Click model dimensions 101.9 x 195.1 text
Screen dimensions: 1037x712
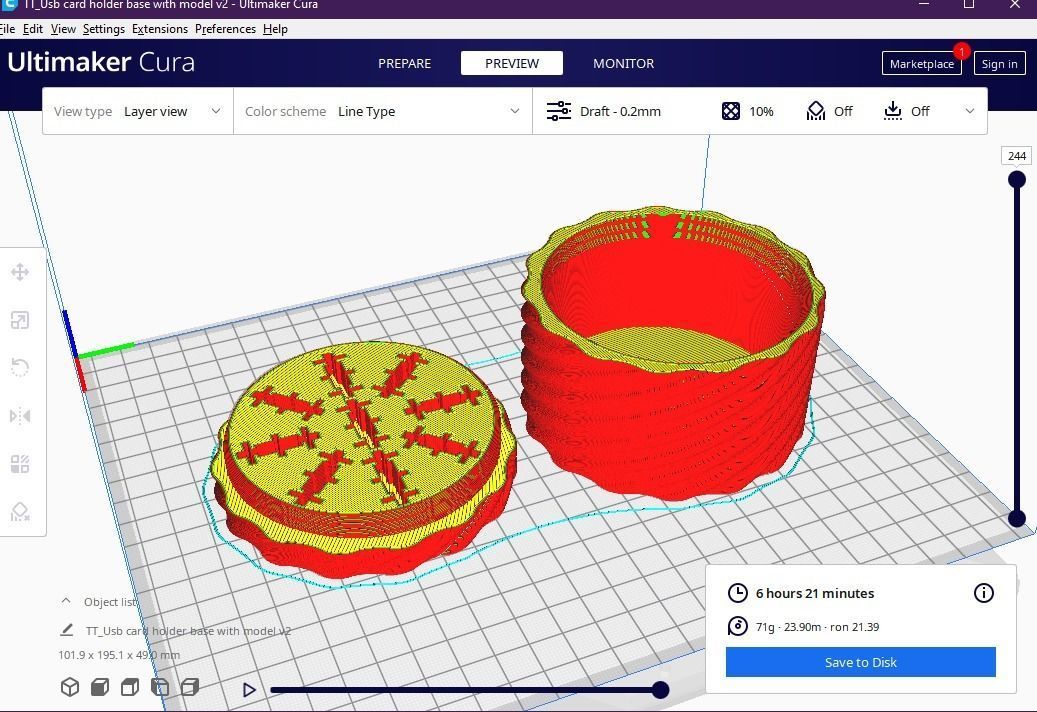click(119, 655)
